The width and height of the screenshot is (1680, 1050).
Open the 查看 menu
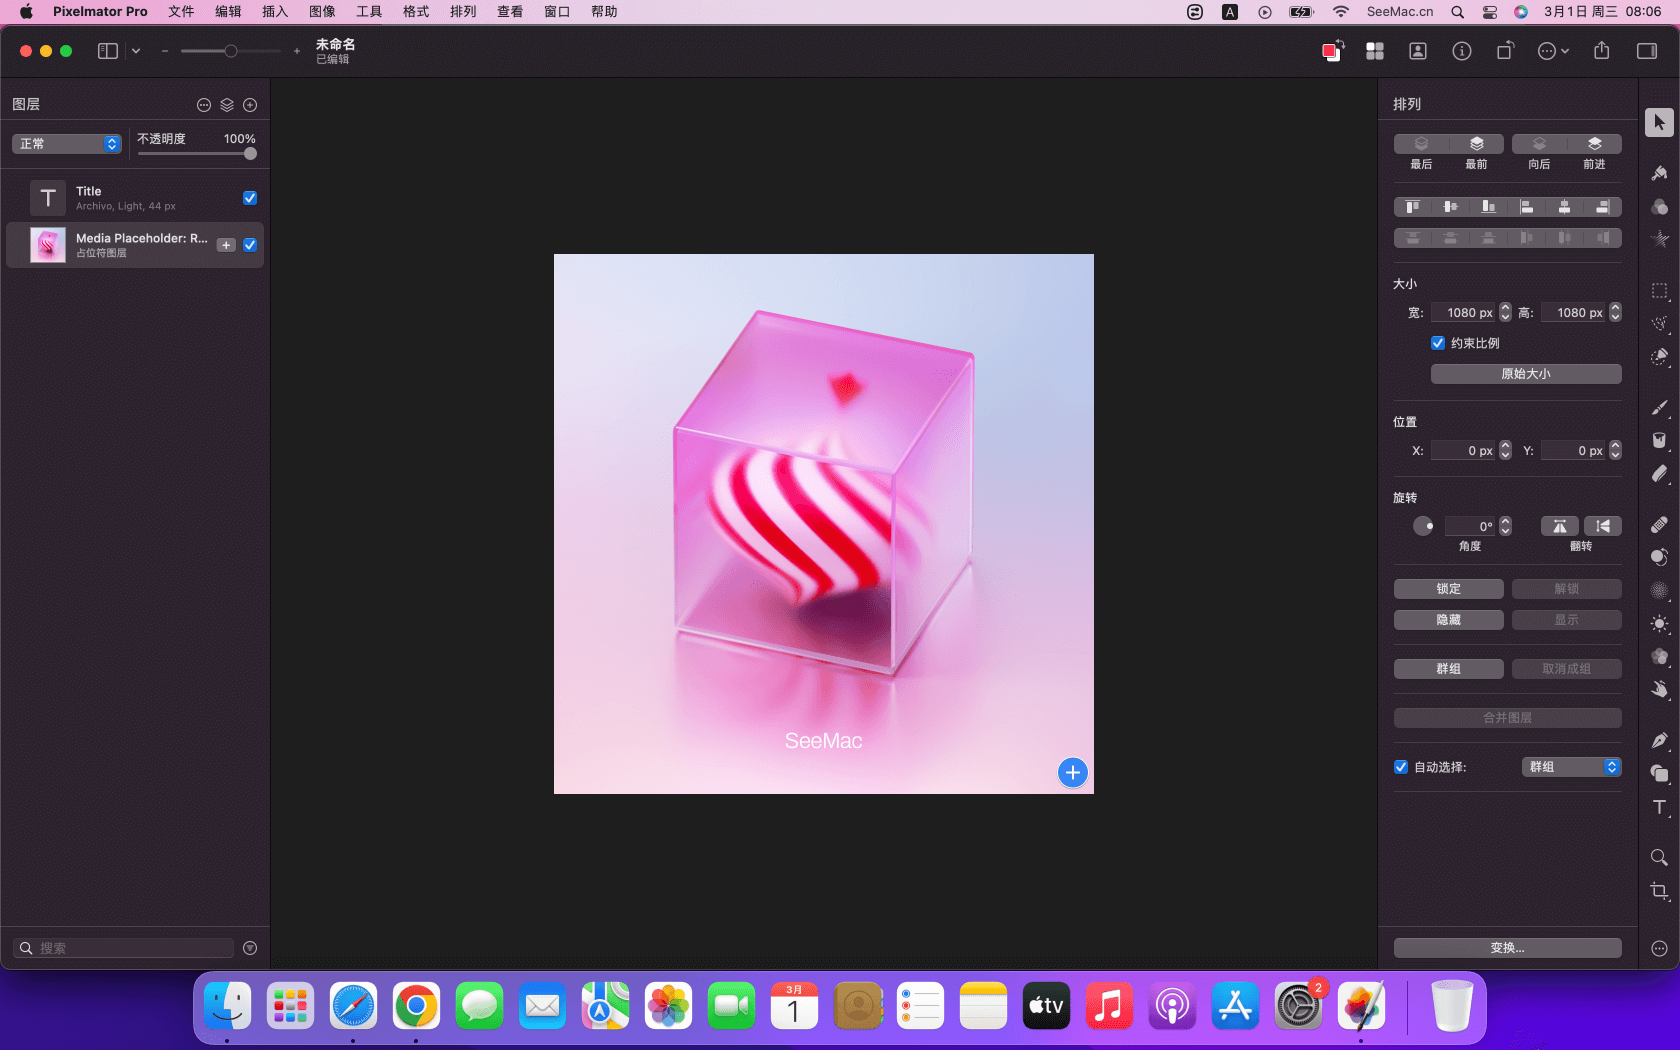click(510, 12)
